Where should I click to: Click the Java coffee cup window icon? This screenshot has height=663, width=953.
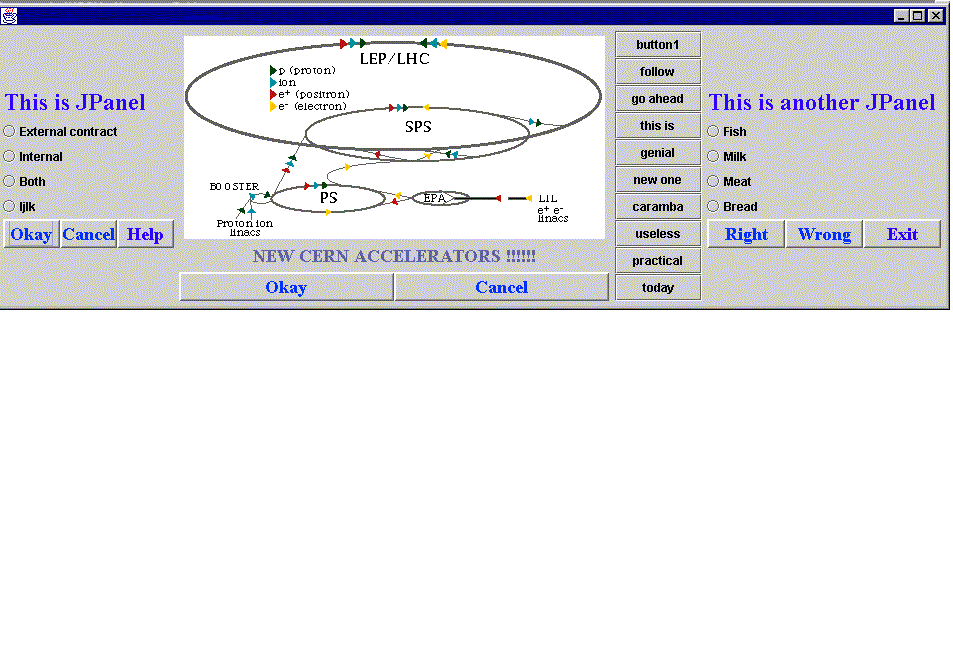click(9, 16)
